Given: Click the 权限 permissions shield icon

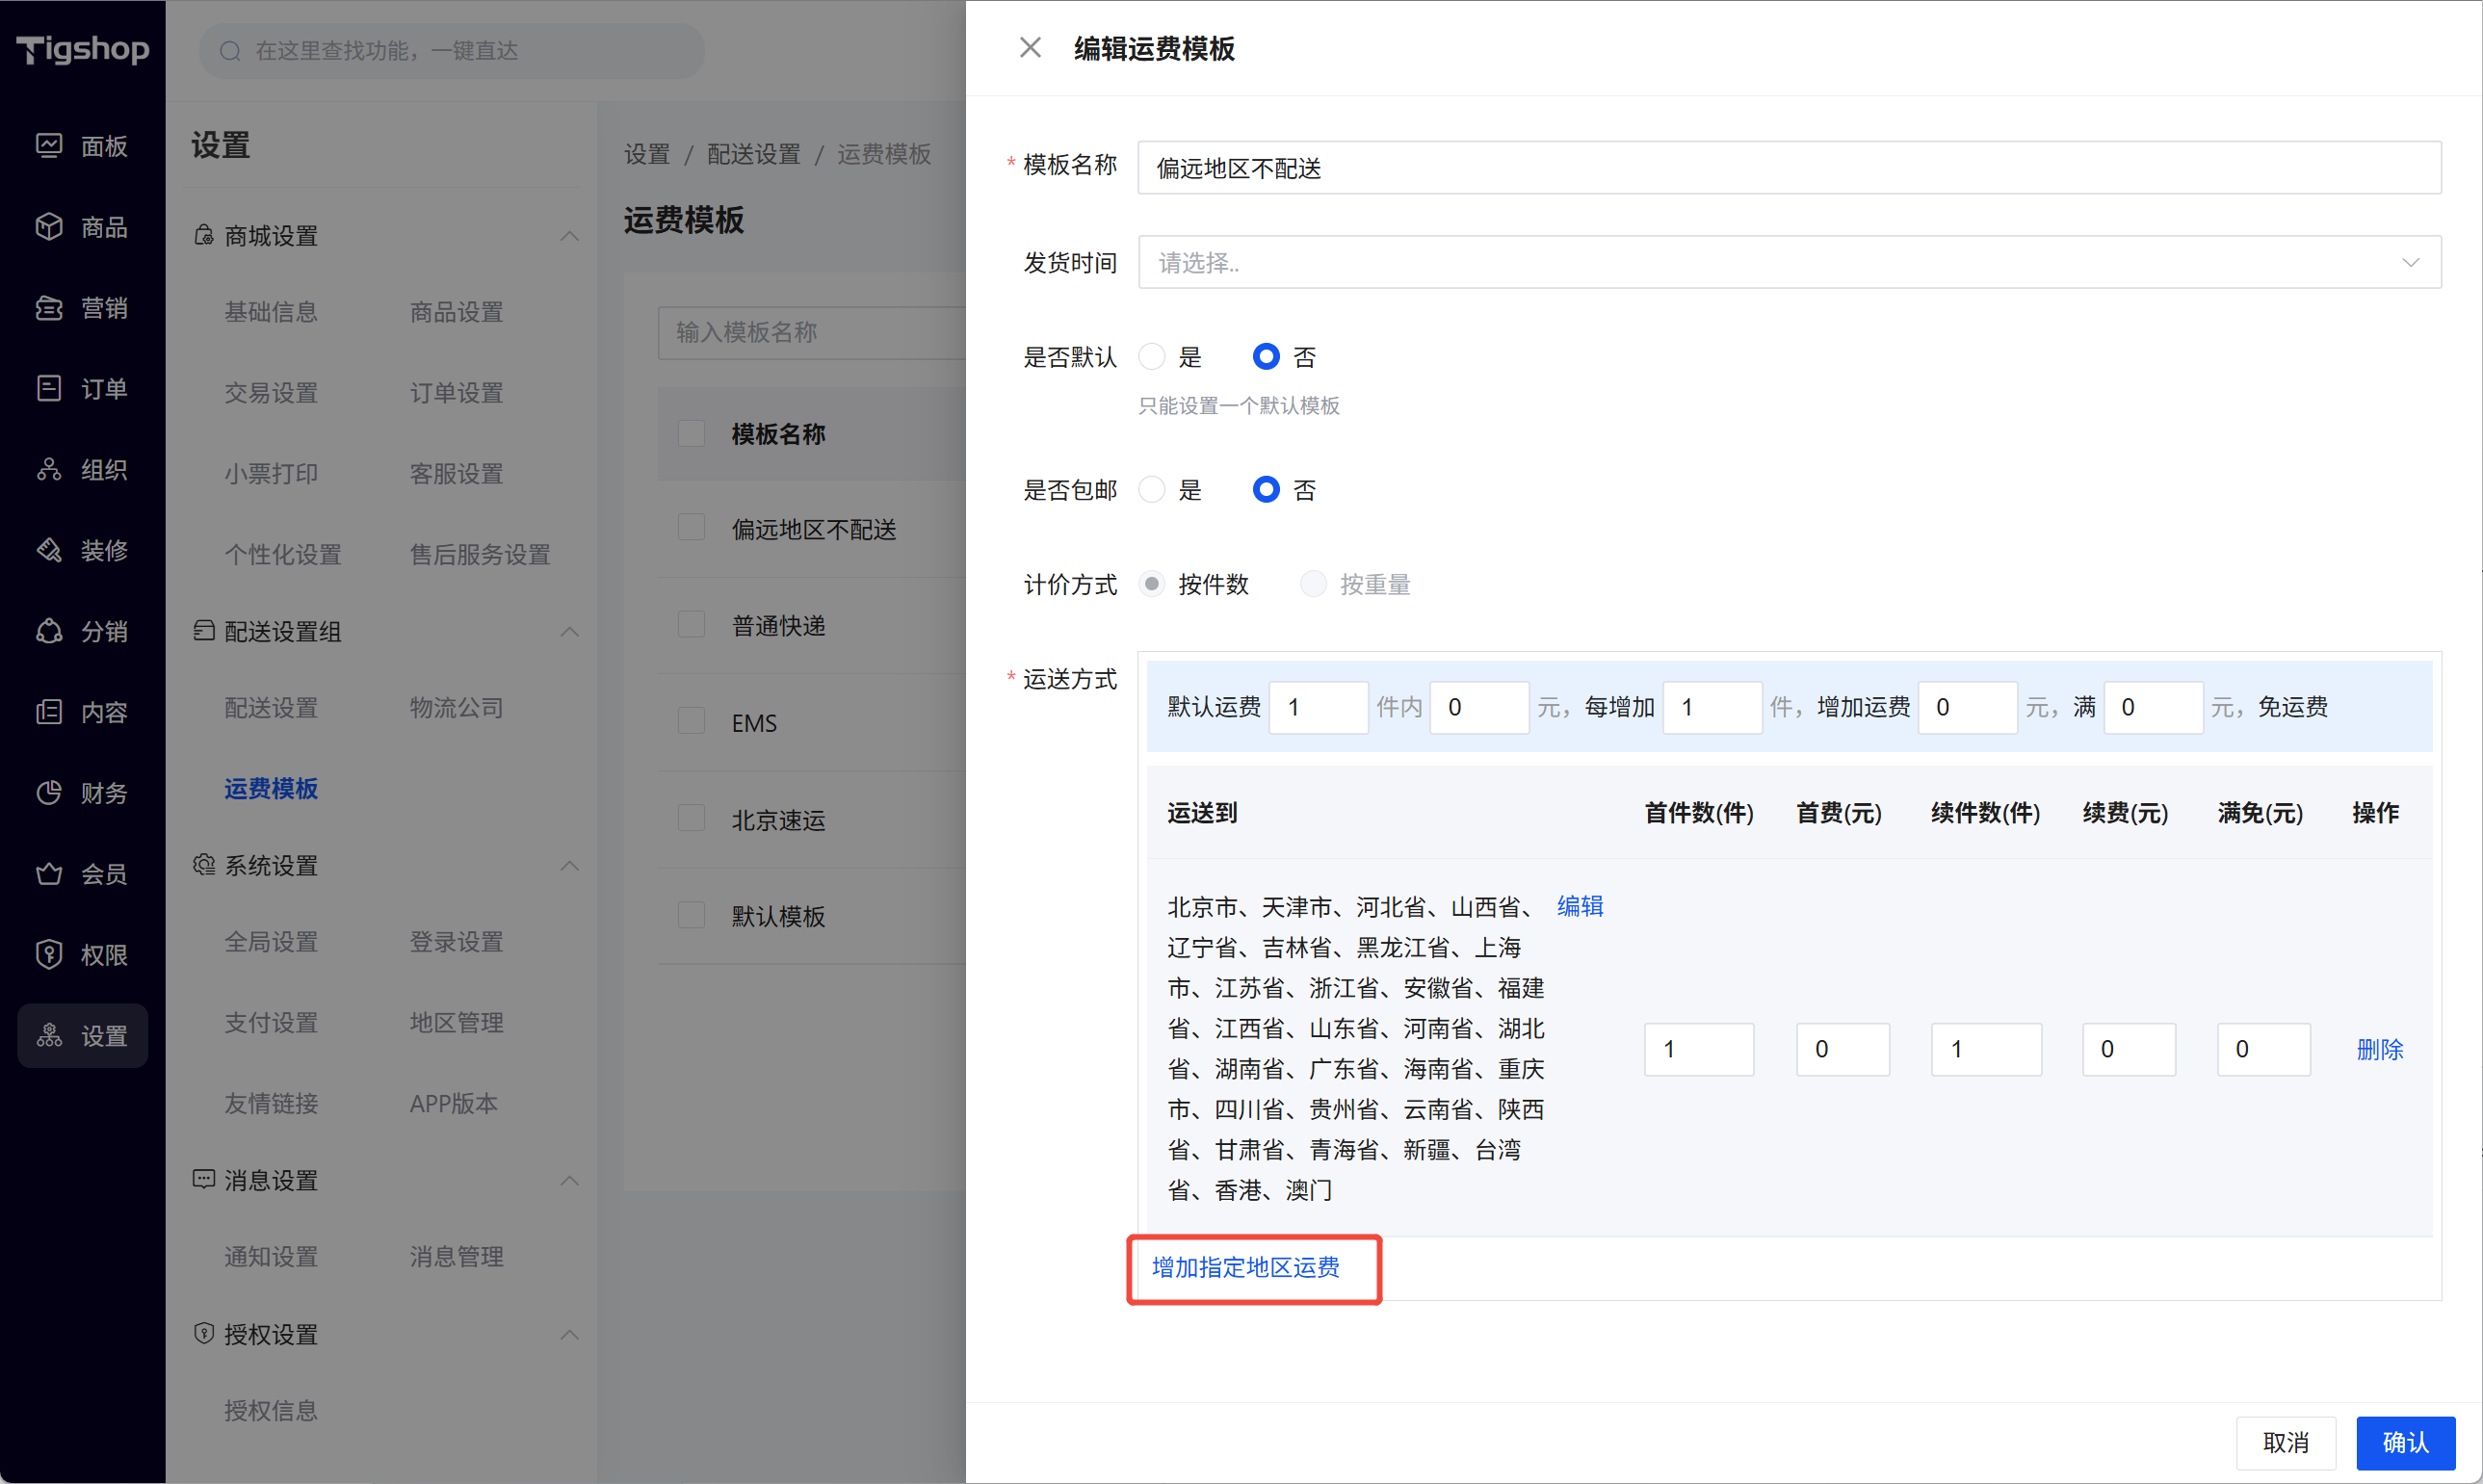Looking at the screenshot, I should (49, 955).
